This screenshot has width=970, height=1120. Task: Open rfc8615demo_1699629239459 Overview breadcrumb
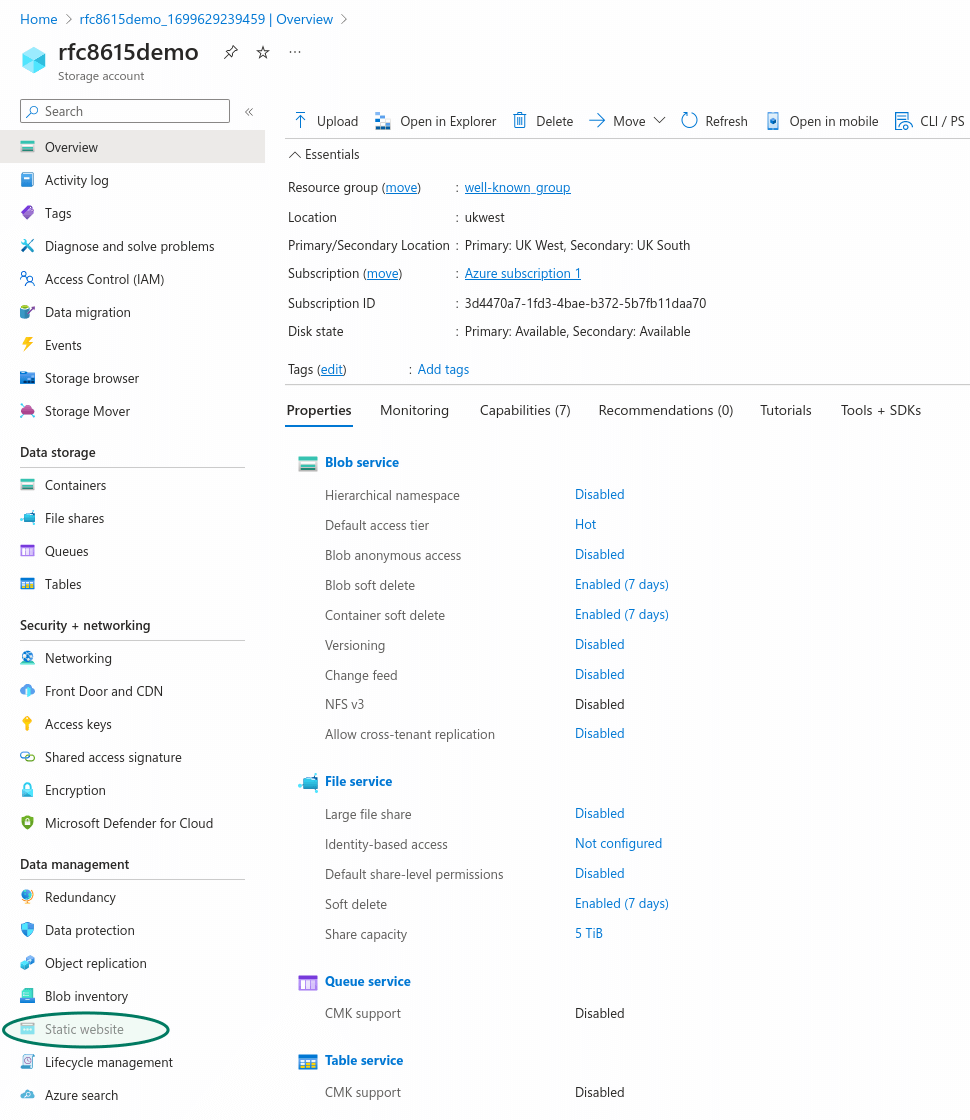pos(206,19)
